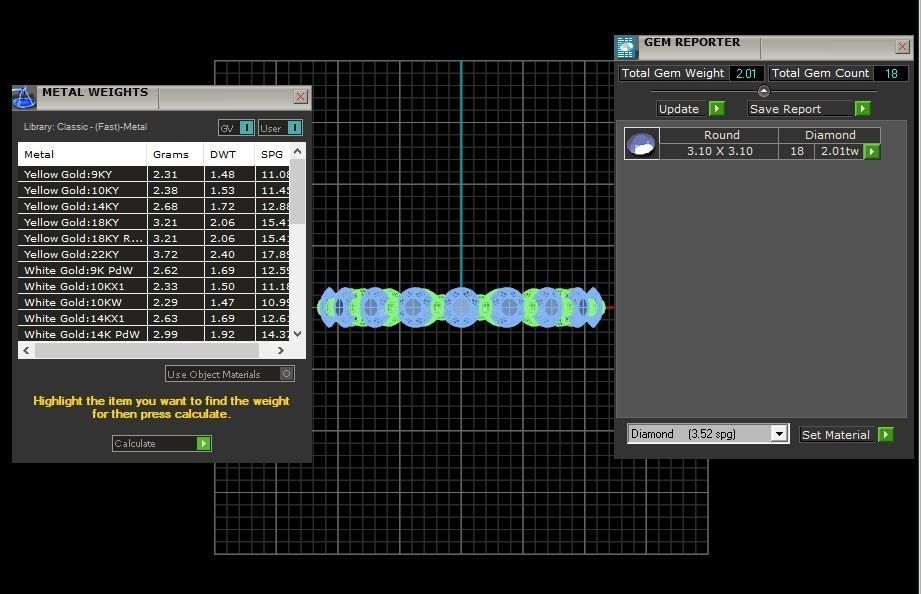The width and height of the screenshot is (922, 594).
Task: Click green arrow next to Set Material
Action: point(886,435)
